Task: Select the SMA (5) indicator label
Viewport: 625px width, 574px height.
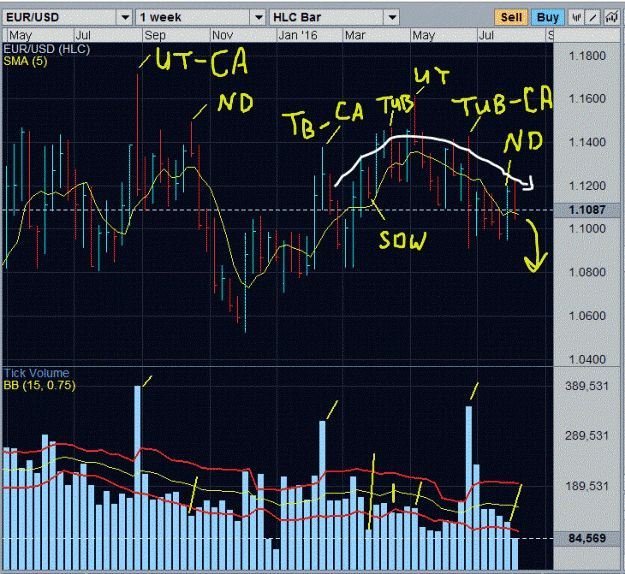Action: click(25, 61)
